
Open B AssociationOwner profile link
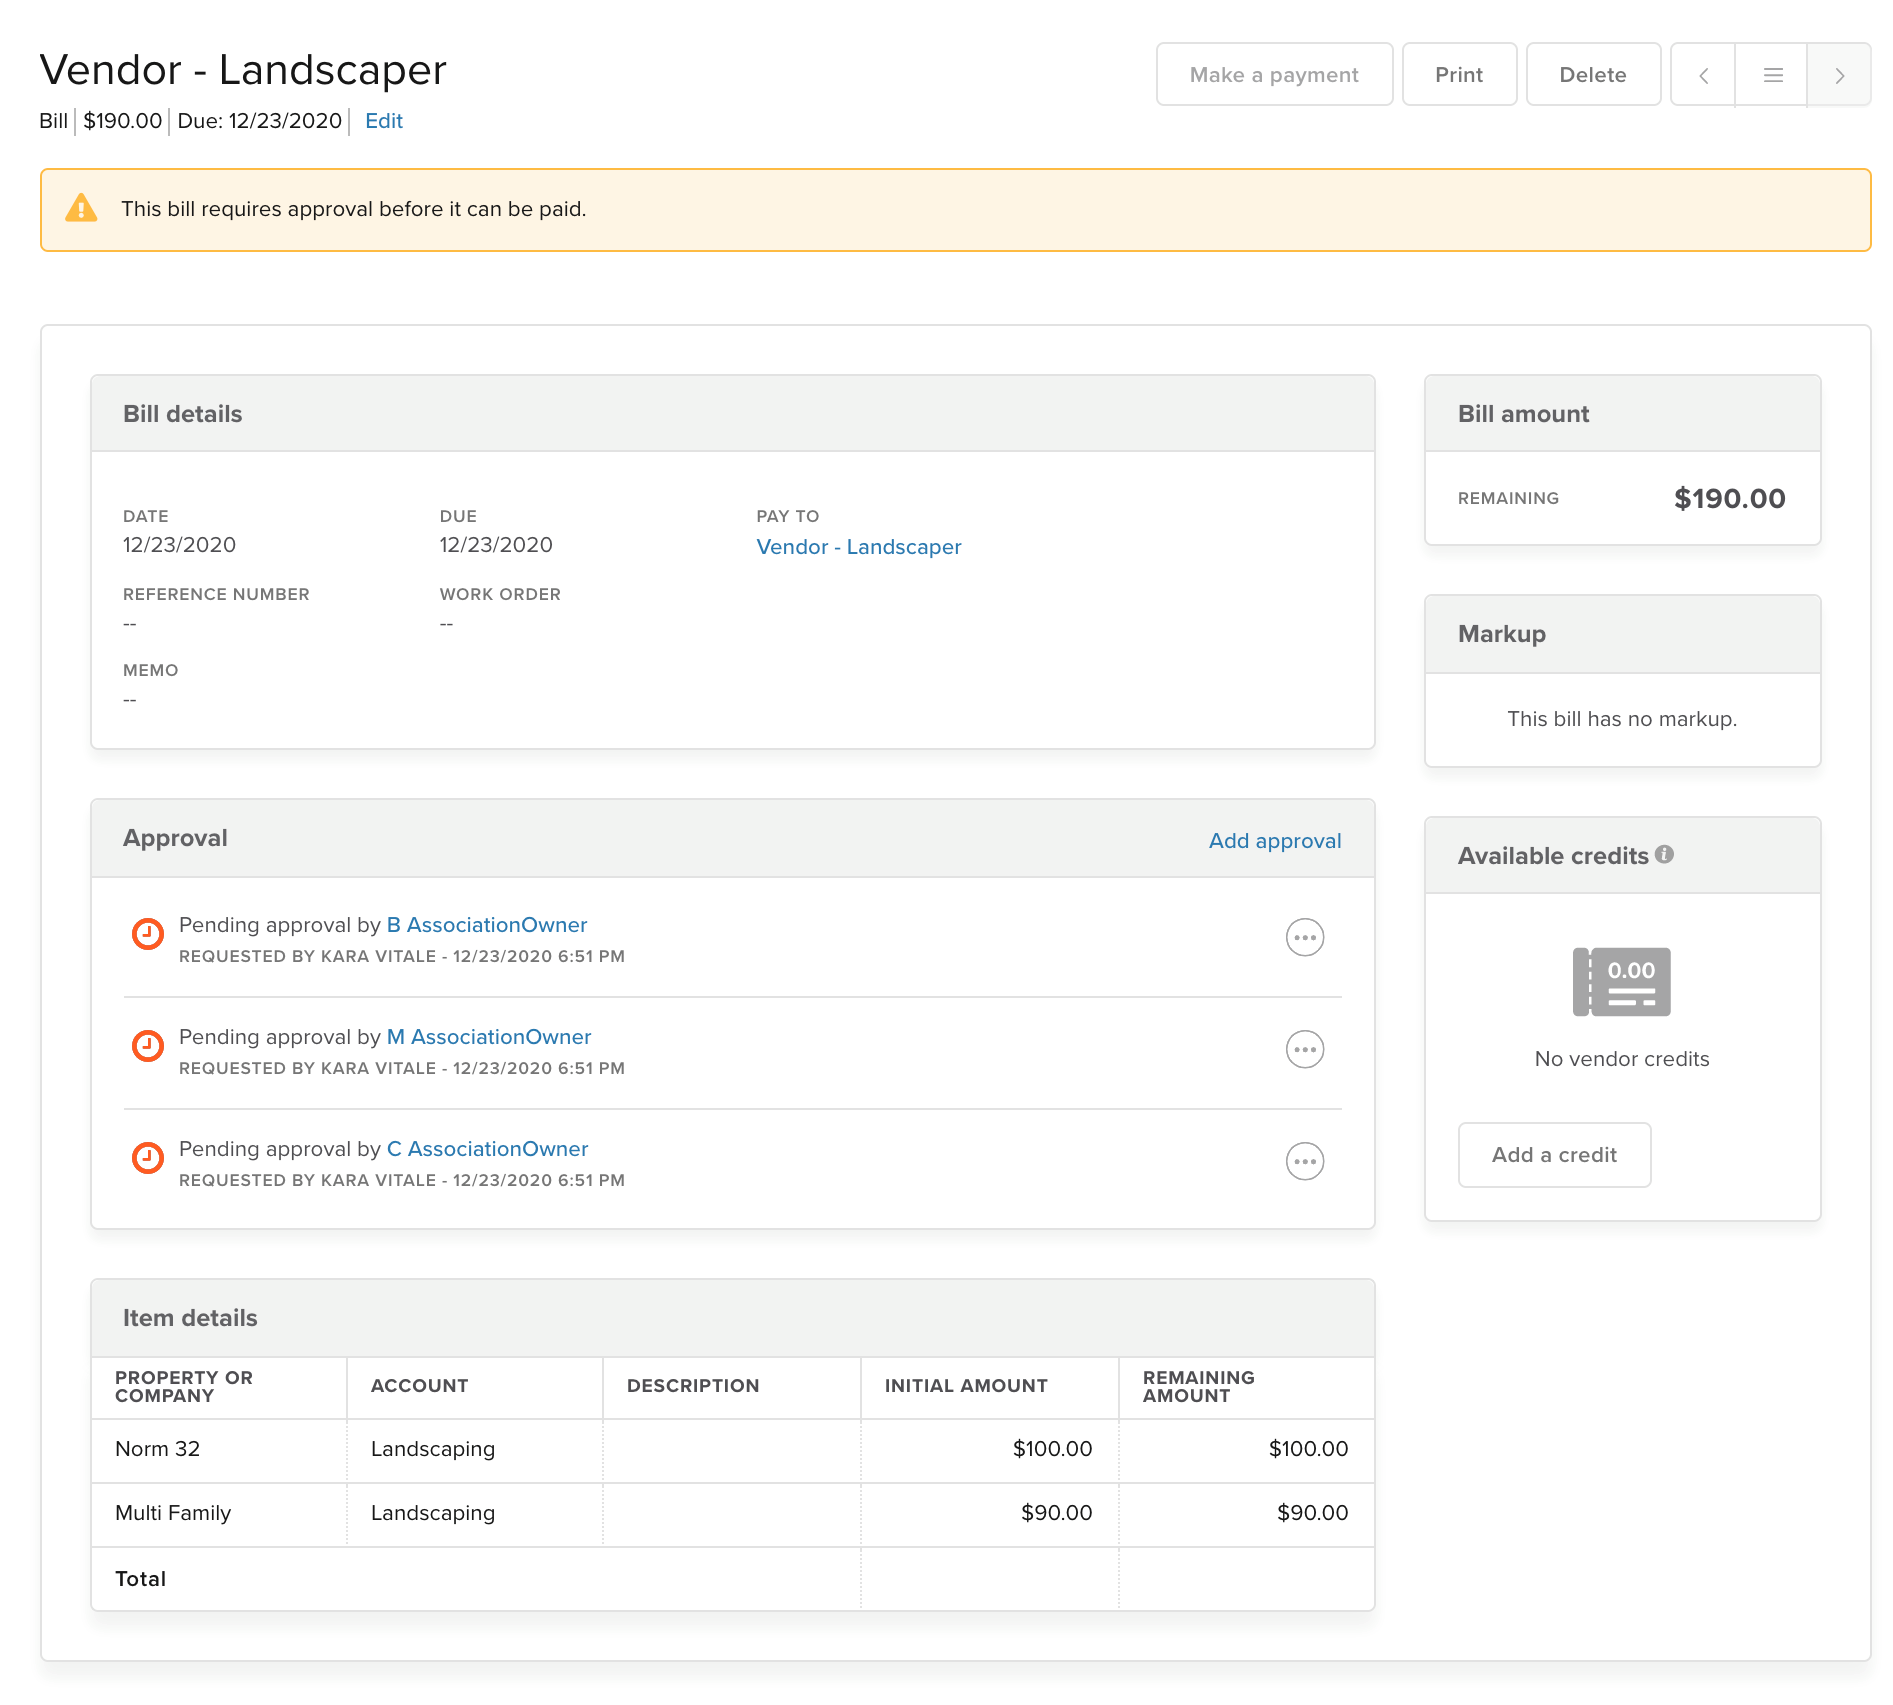(x=487, y=925)
